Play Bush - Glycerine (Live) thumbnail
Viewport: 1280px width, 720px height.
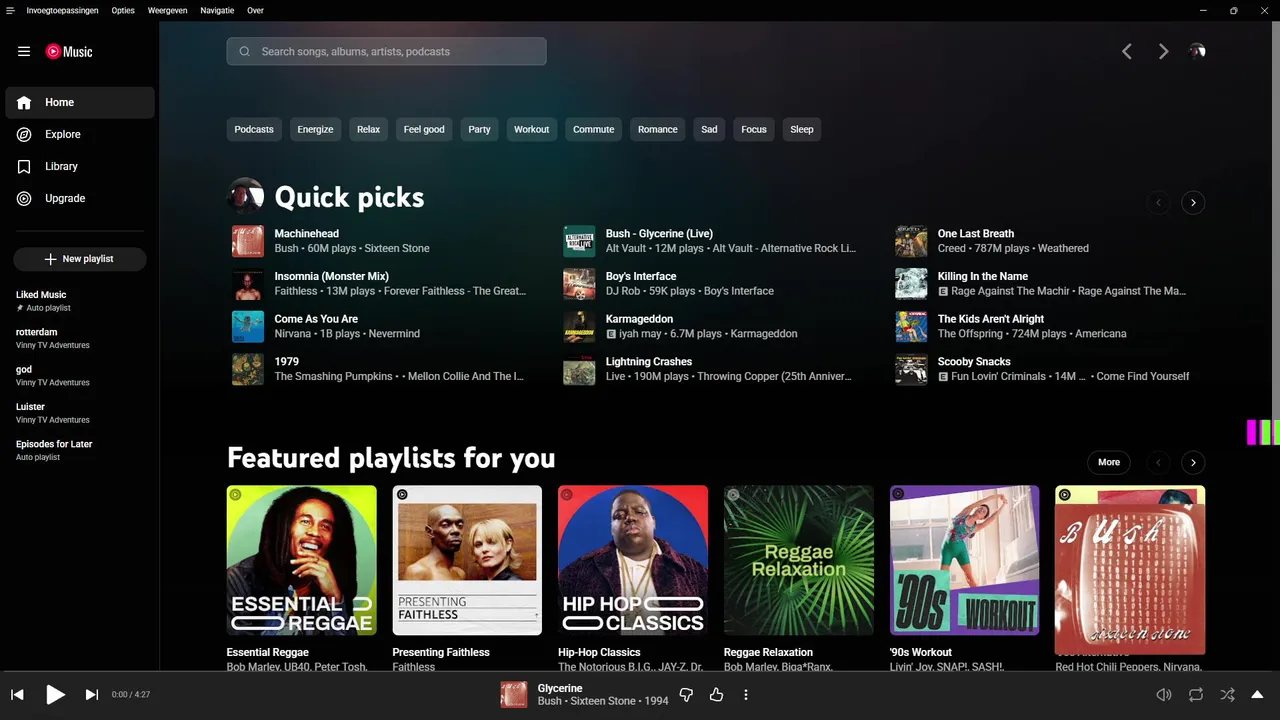coord(579,241)
